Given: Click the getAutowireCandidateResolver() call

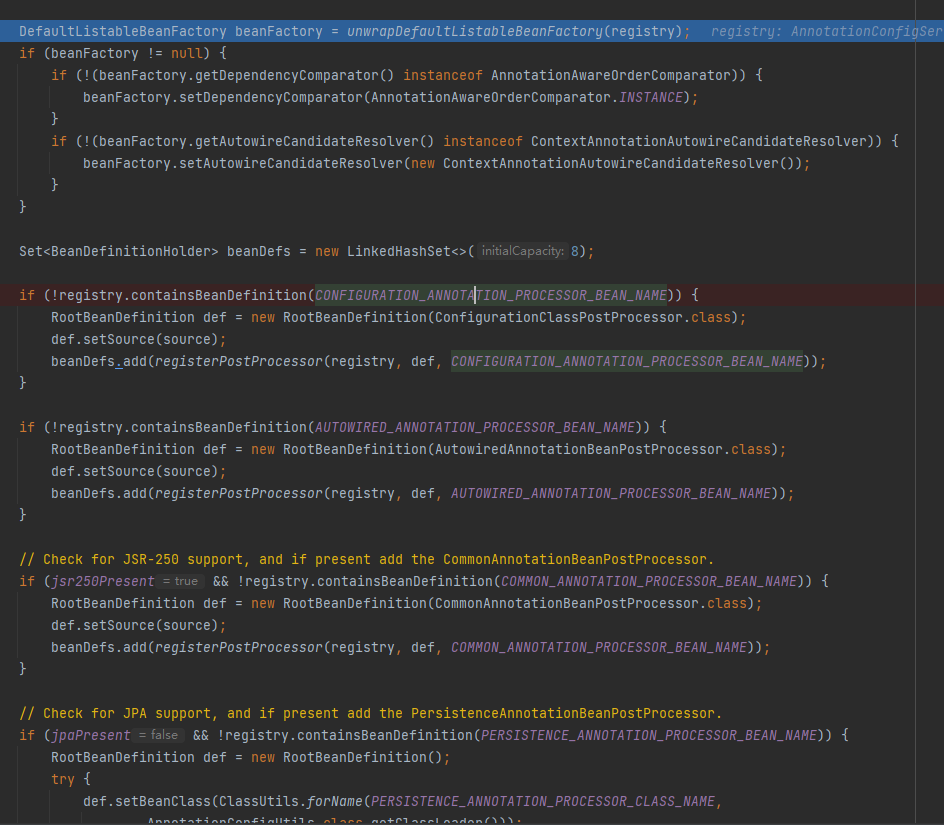Looking at the screenshot, I should point(315,142).
